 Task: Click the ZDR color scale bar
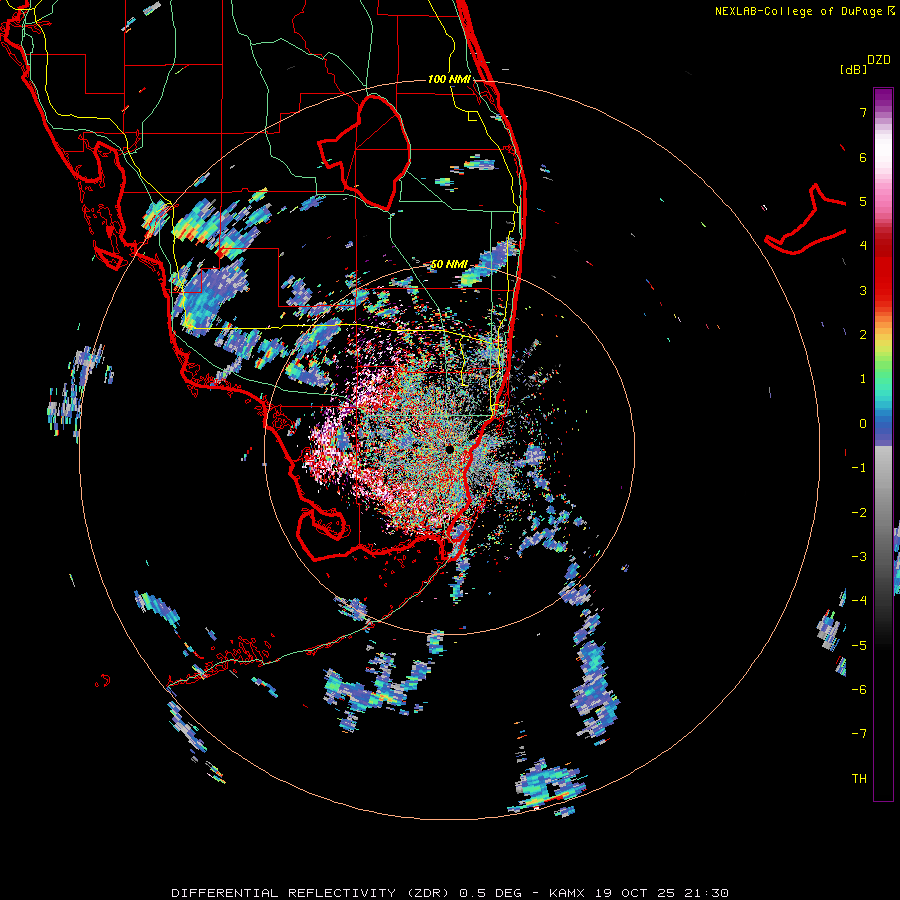click(883, 444)
